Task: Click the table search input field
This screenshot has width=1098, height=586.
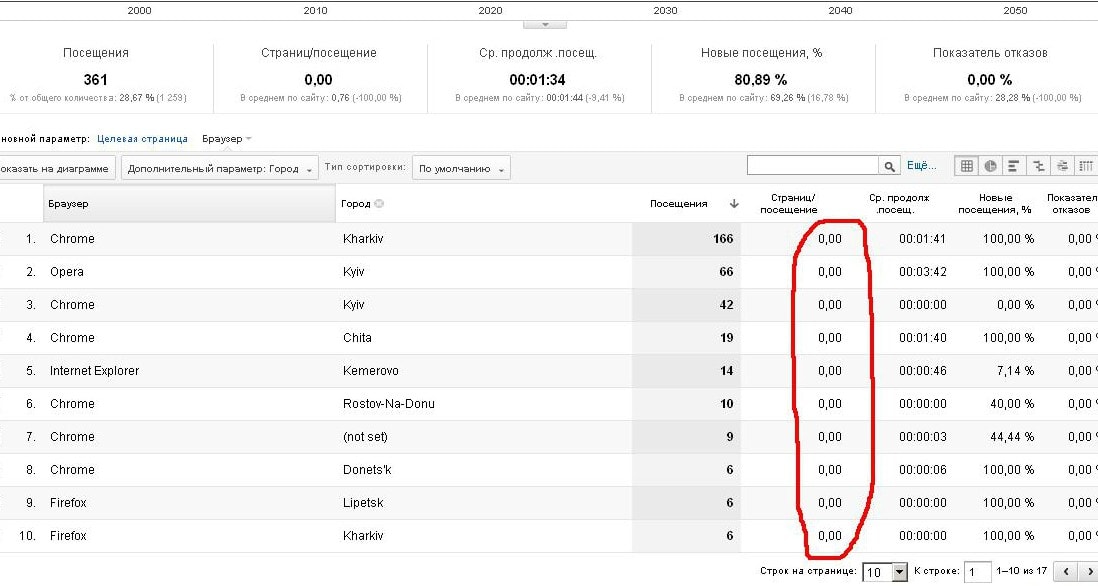Action: point(812,166)
